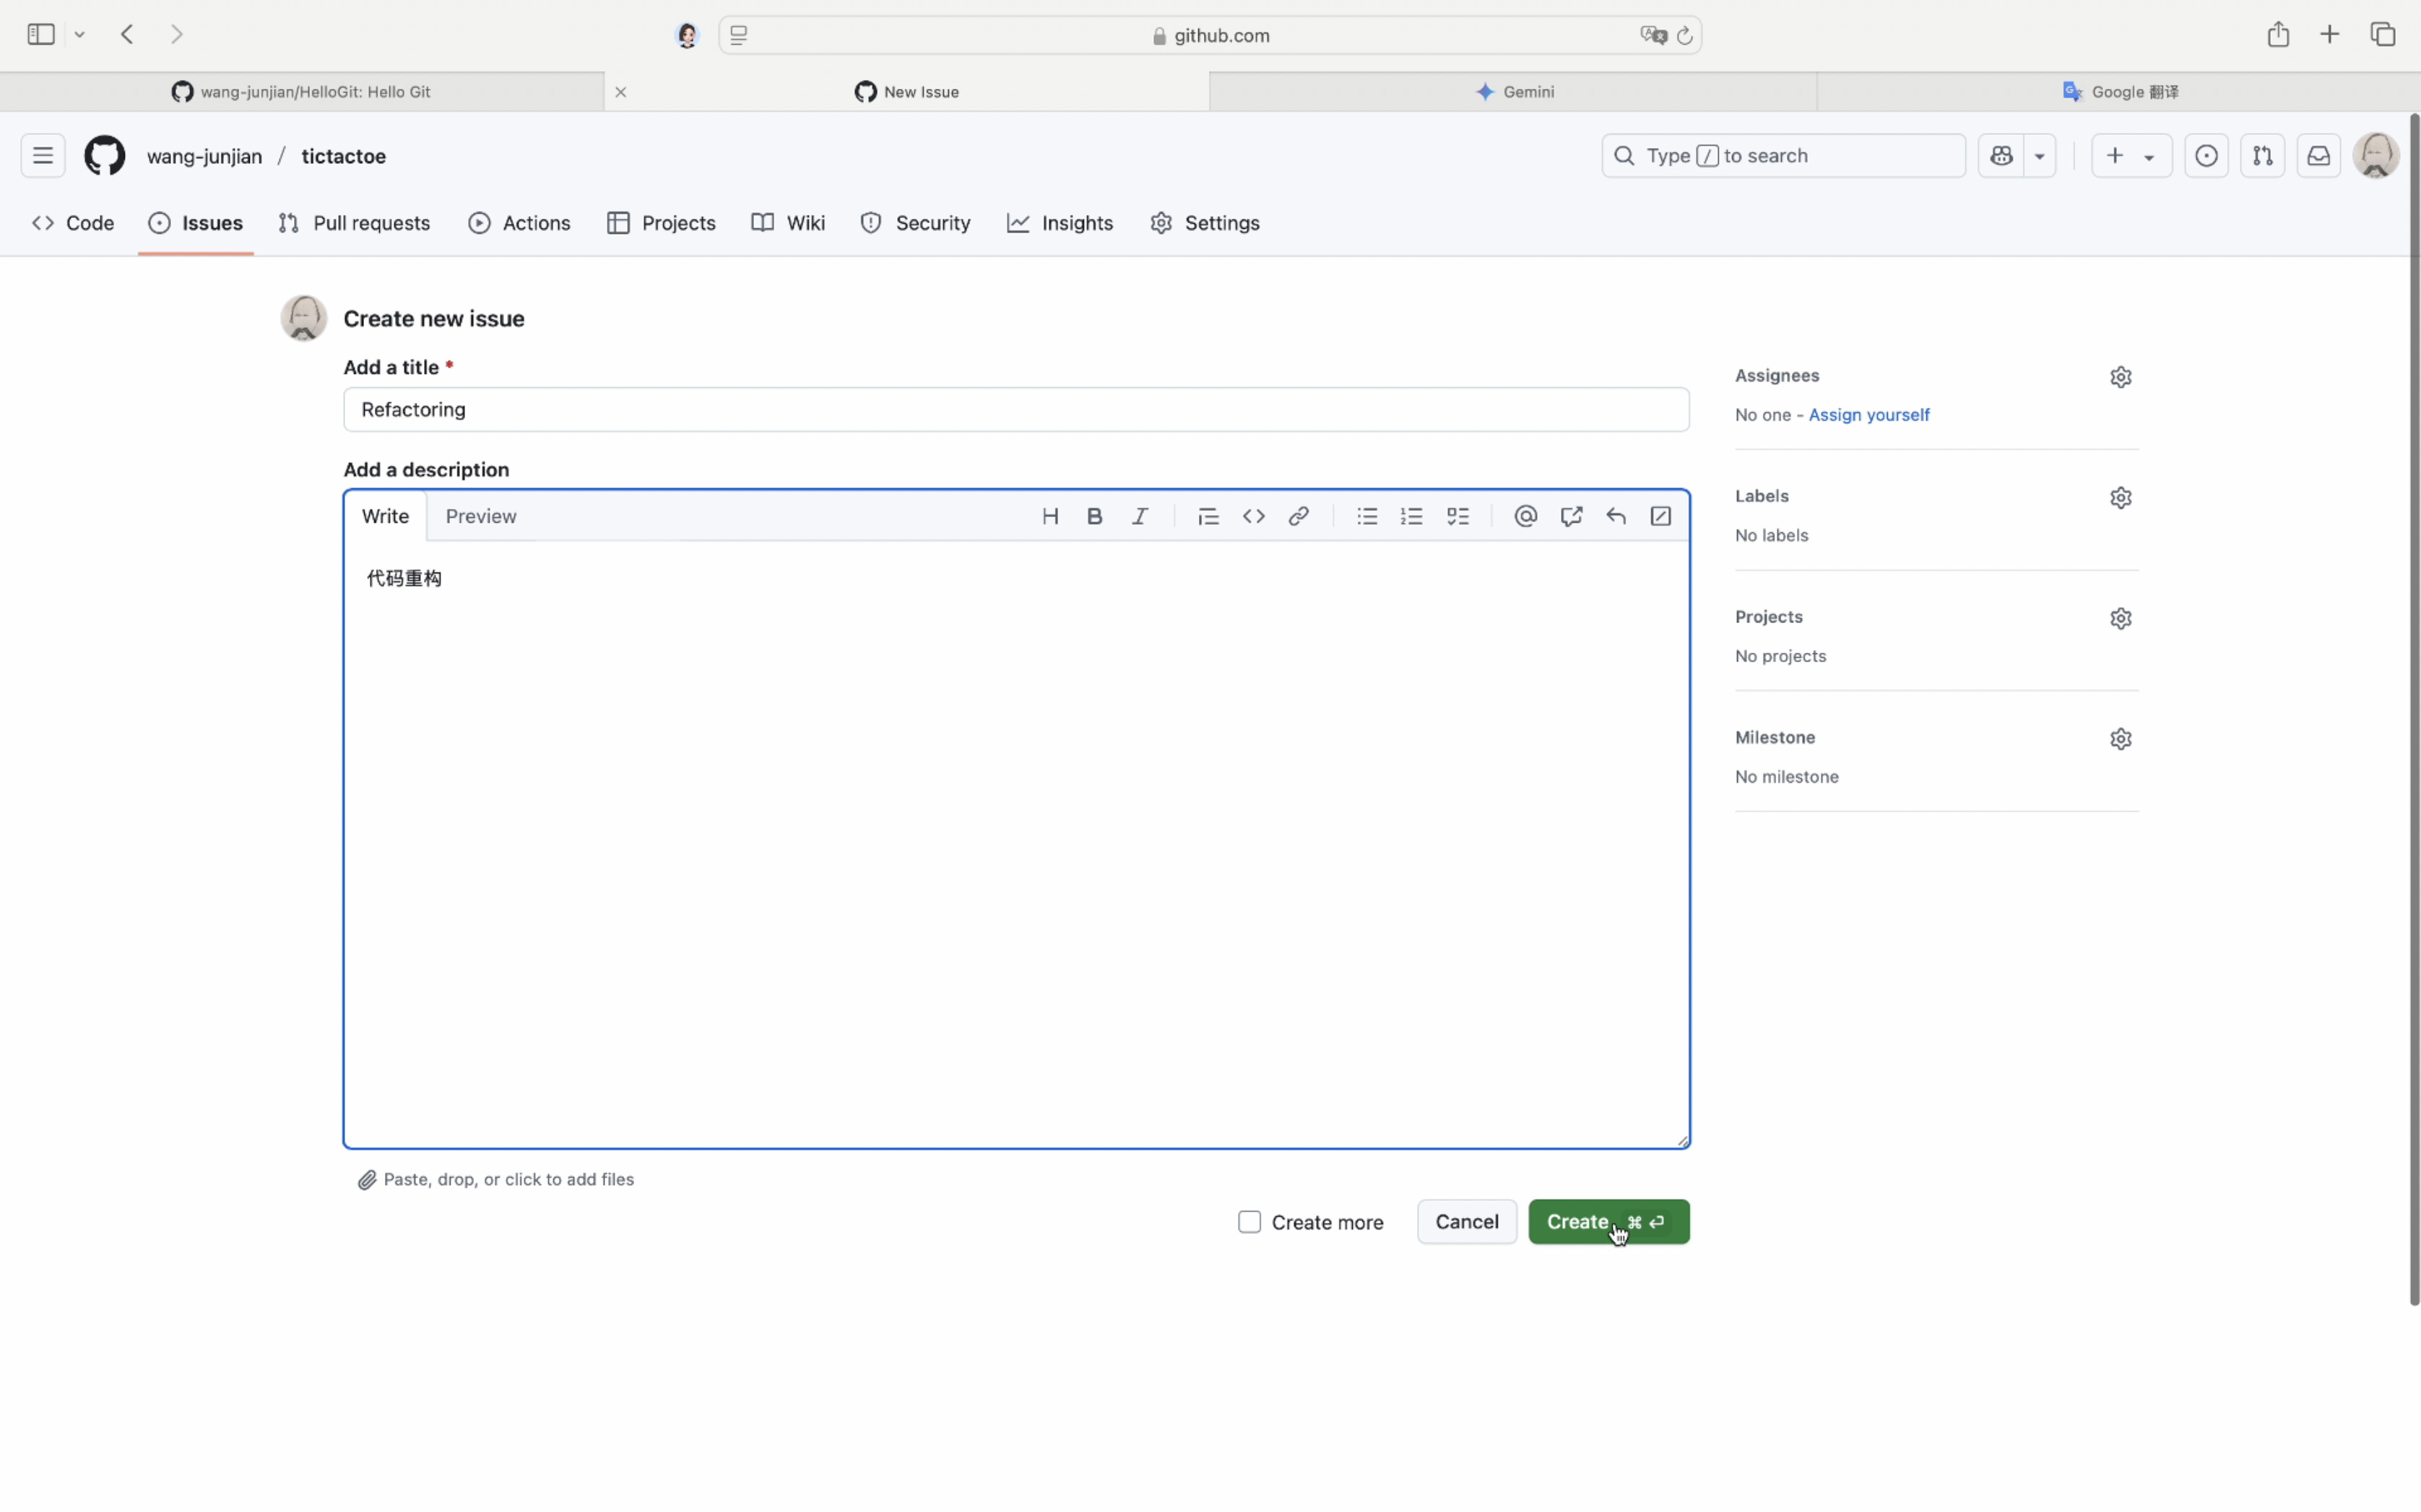Screen dimensions: 2421x1512
Task: Click the issue title input field
Action: (1015, 410)
